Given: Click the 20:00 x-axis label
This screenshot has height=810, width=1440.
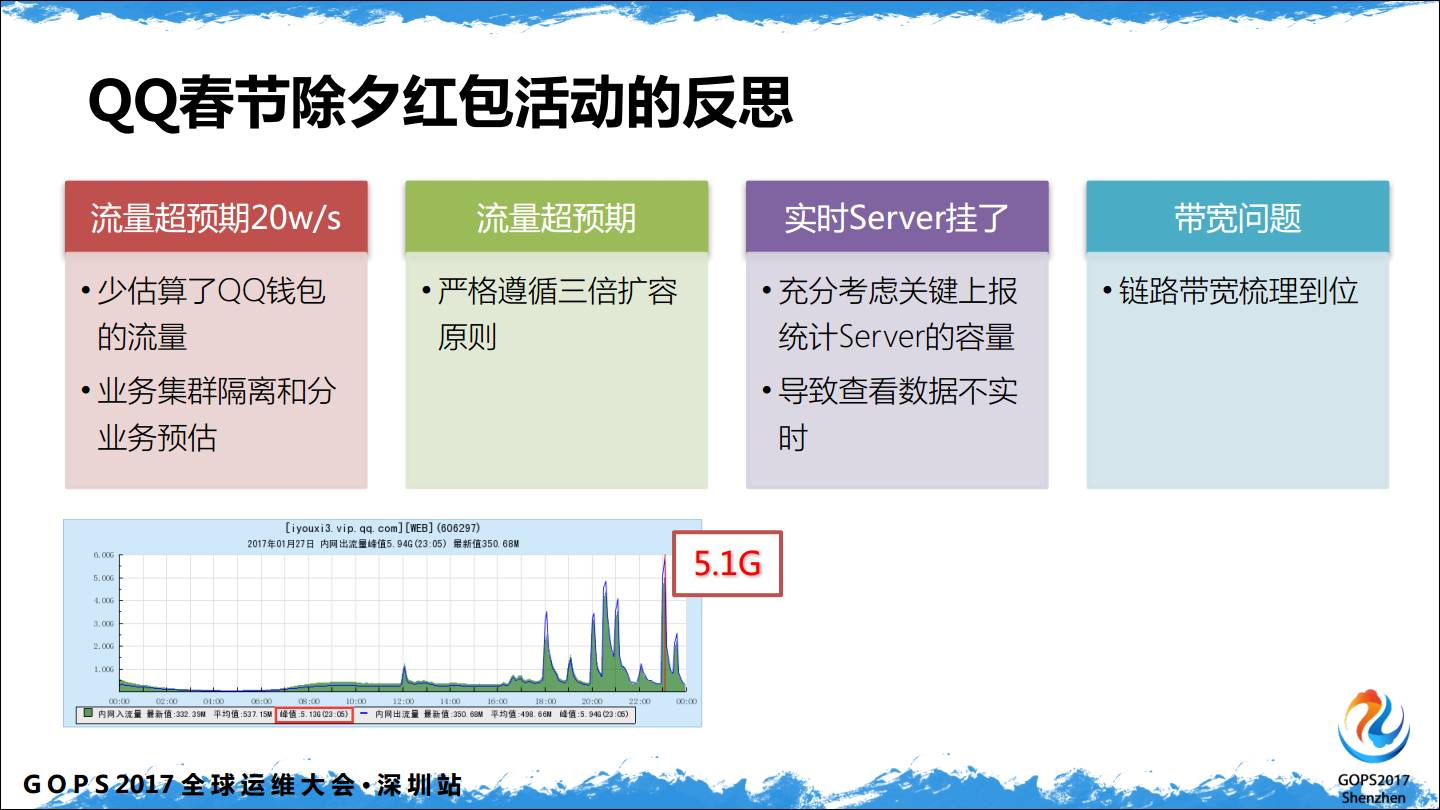Looking at the screenshot, I should (592, 701).
